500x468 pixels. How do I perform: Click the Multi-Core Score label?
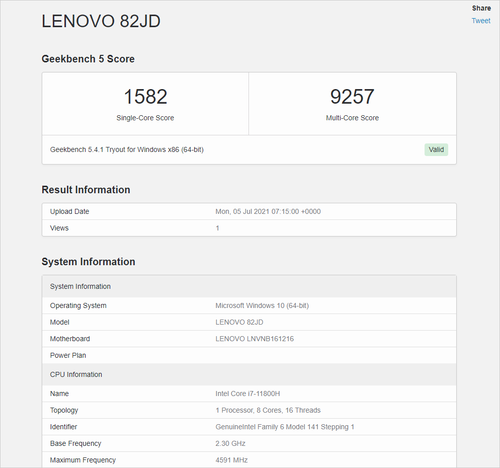(352, 118)
